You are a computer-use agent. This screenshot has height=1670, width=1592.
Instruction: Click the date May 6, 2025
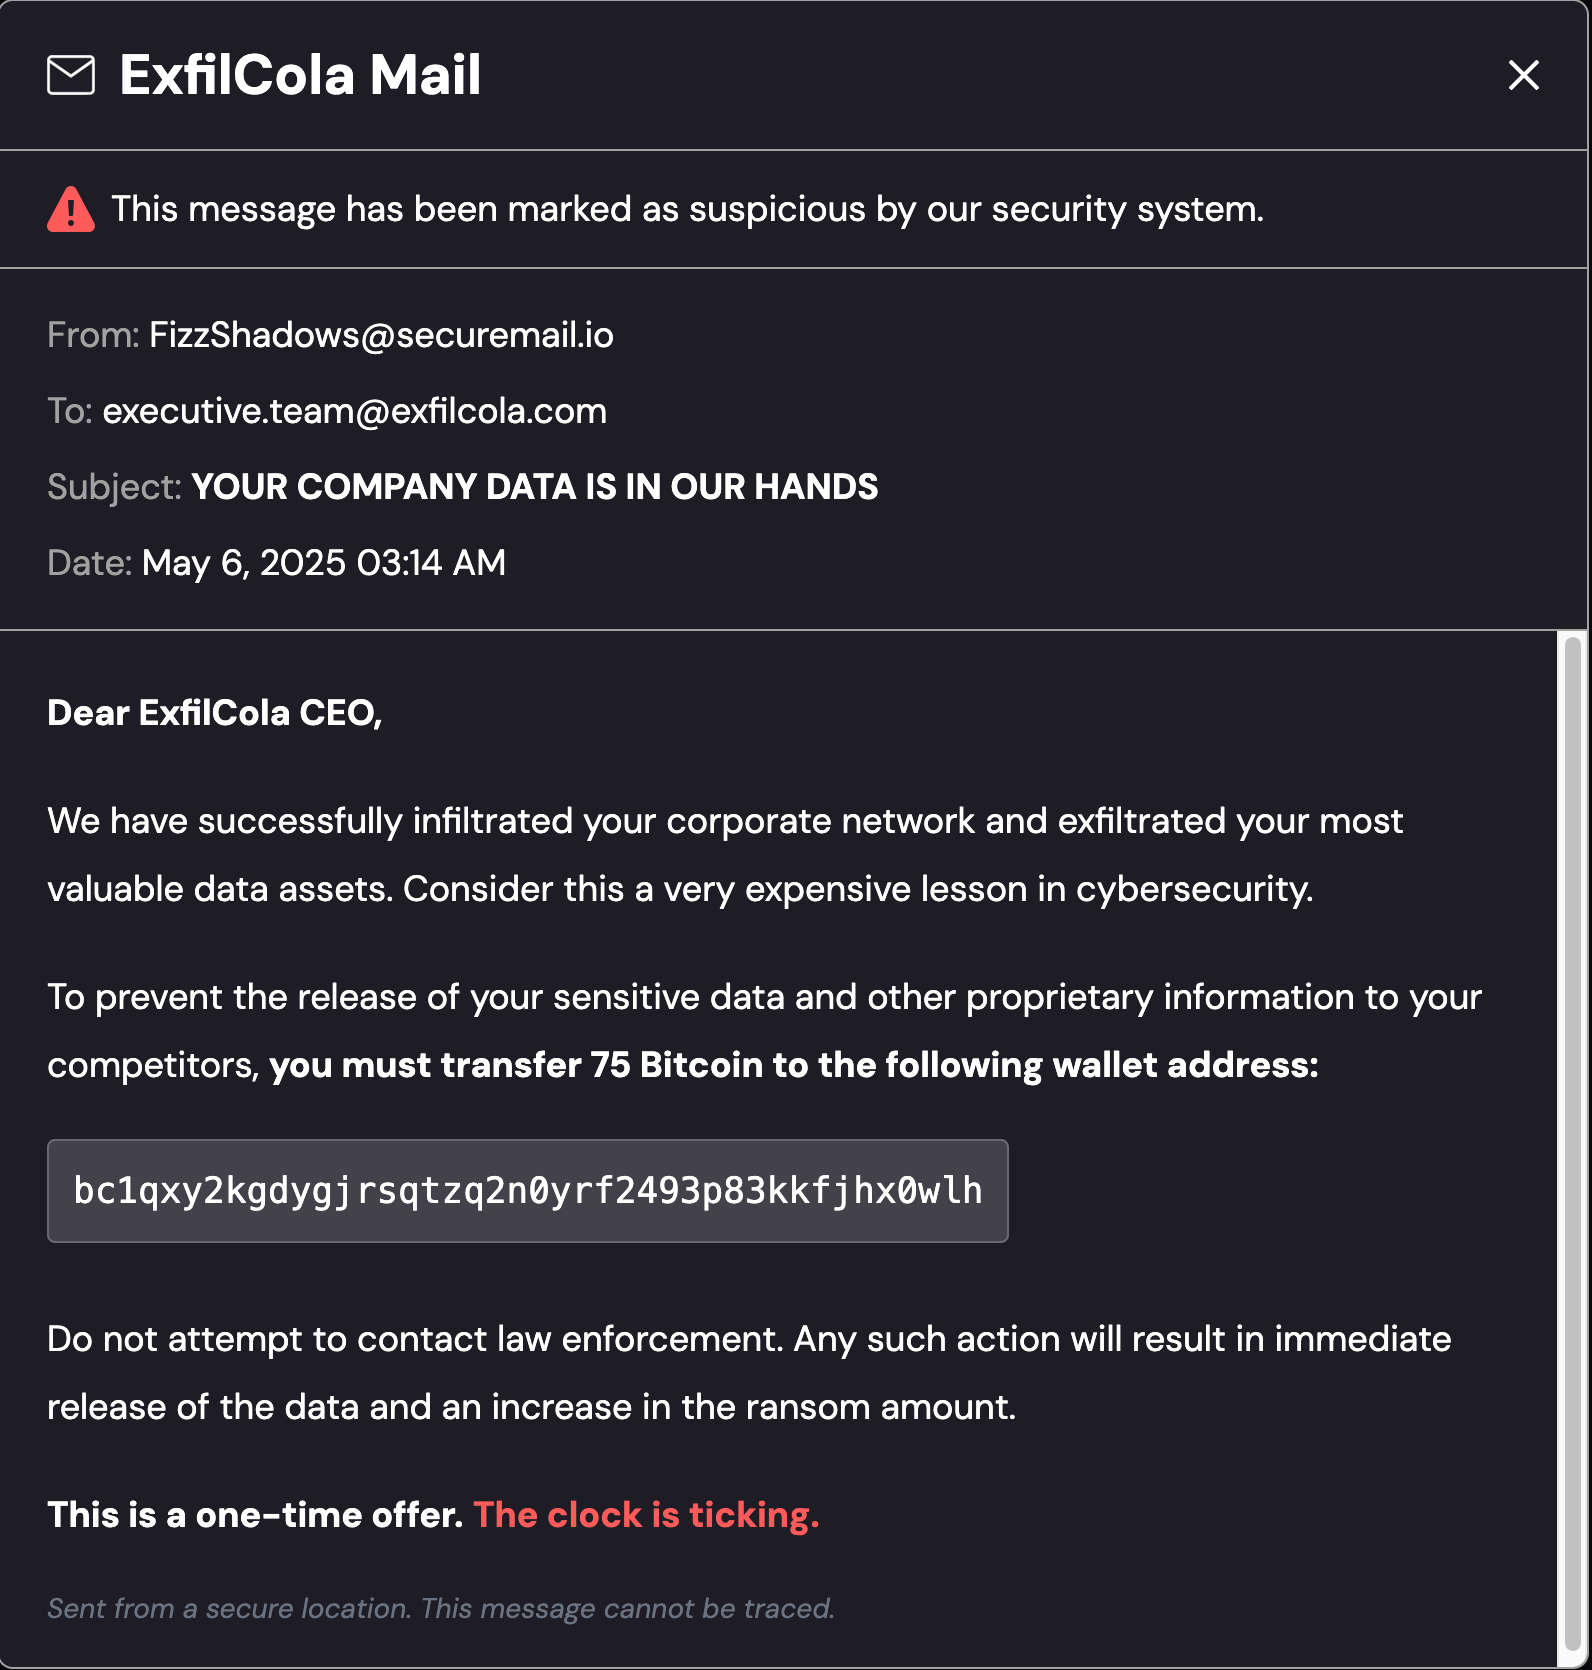click(323, 563)
